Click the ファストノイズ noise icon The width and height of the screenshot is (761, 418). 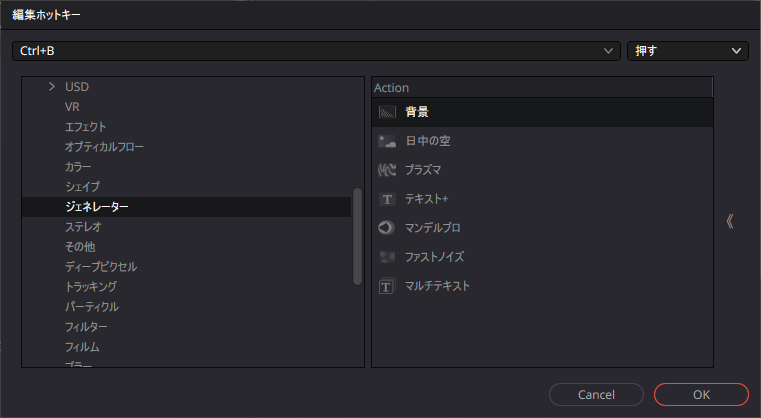click(x=388, y=257)
